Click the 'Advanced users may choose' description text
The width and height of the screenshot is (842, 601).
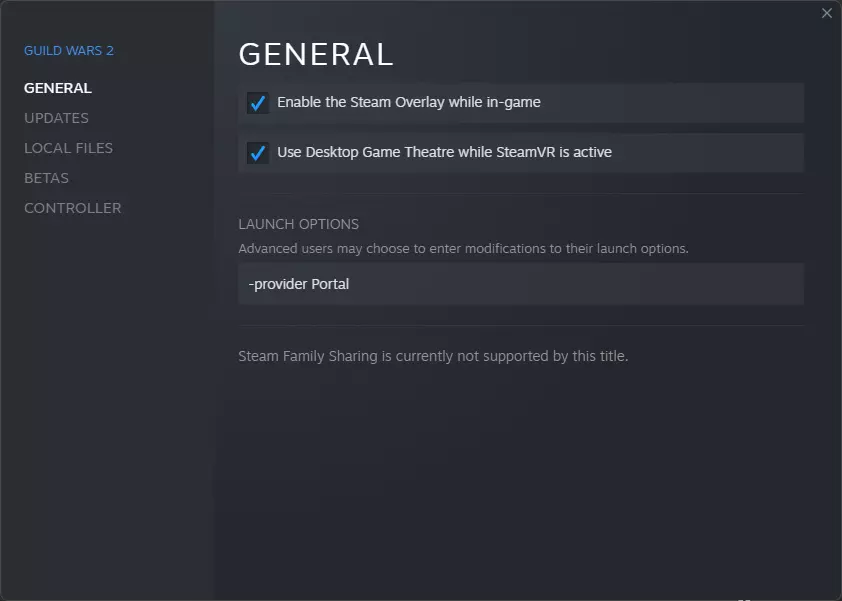[463, 248]
